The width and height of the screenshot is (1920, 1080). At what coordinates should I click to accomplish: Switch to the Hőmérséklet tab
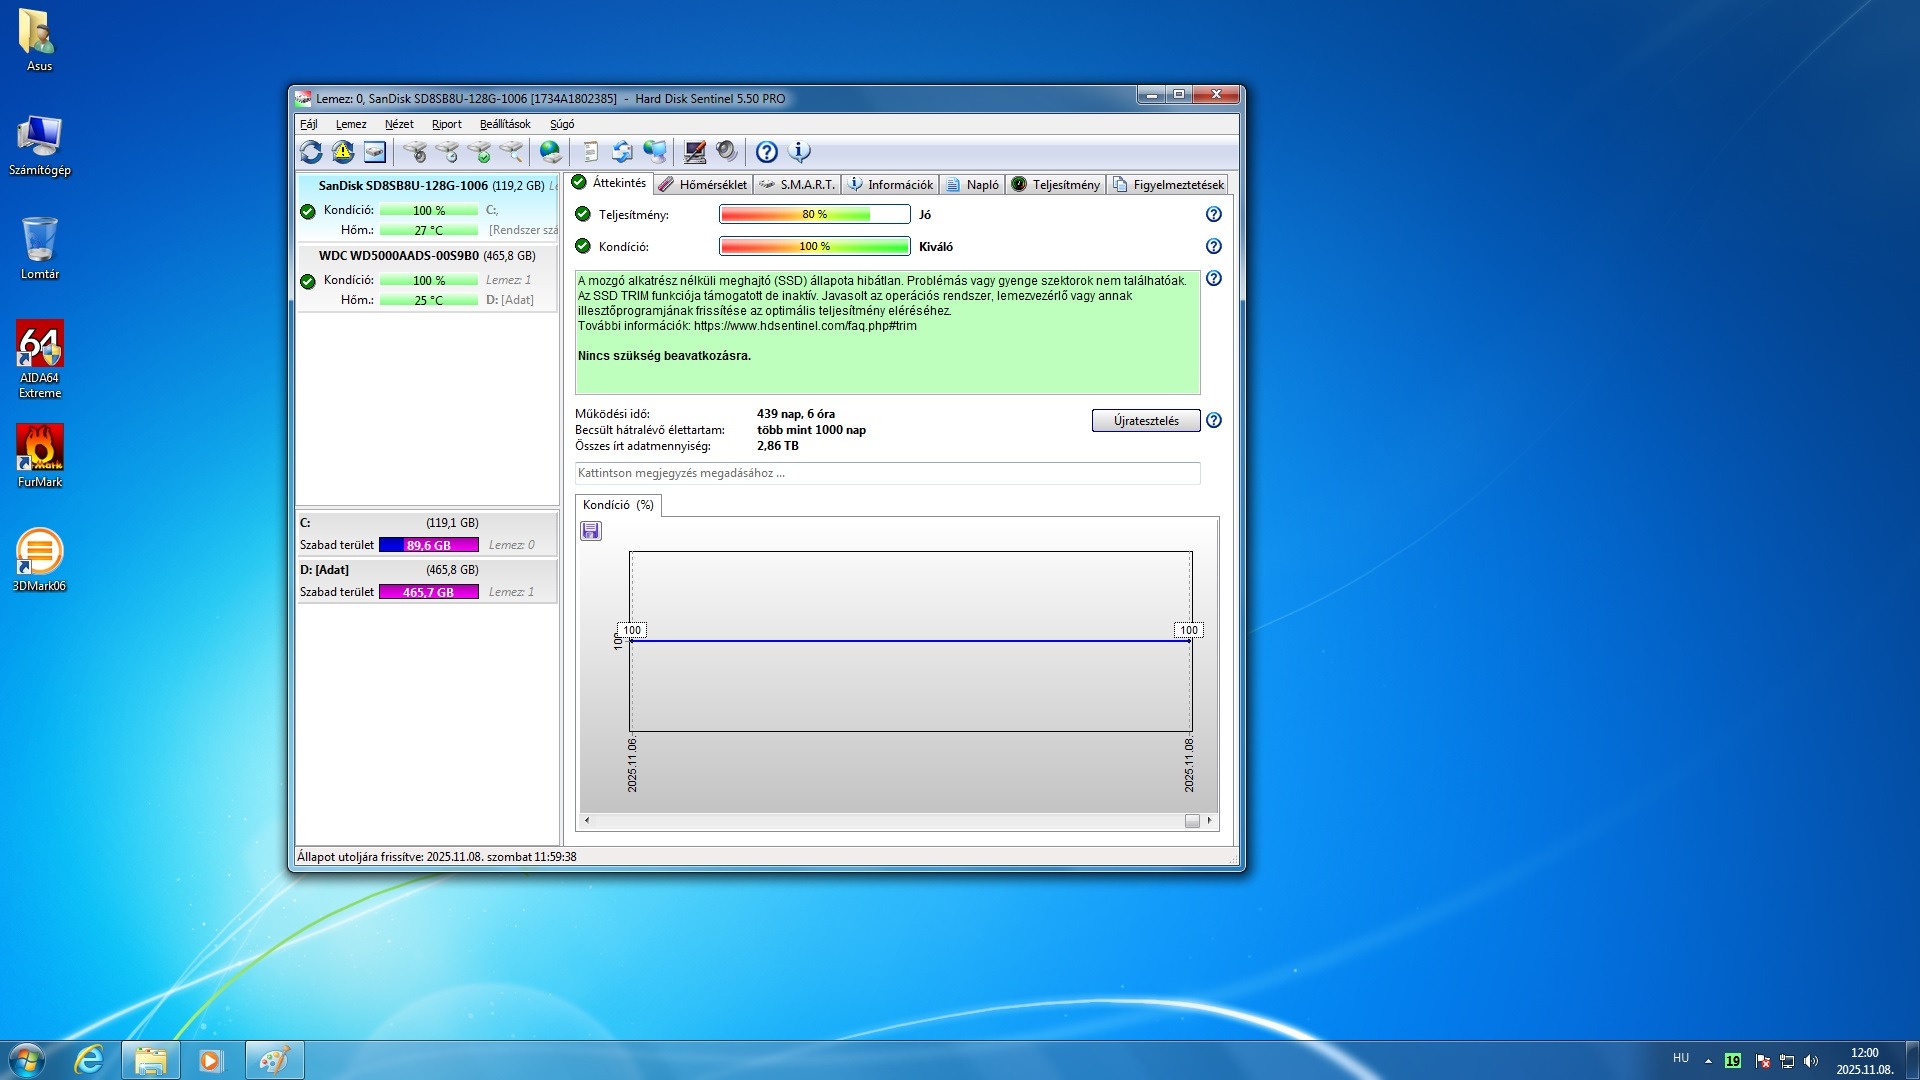tap(703, 185)
